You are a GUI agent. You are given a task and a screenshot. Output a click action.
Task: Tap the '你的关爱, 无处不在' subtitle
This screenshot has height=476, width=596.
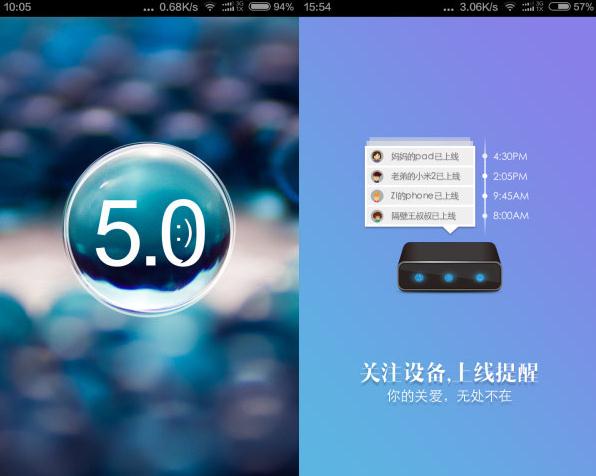449,396
